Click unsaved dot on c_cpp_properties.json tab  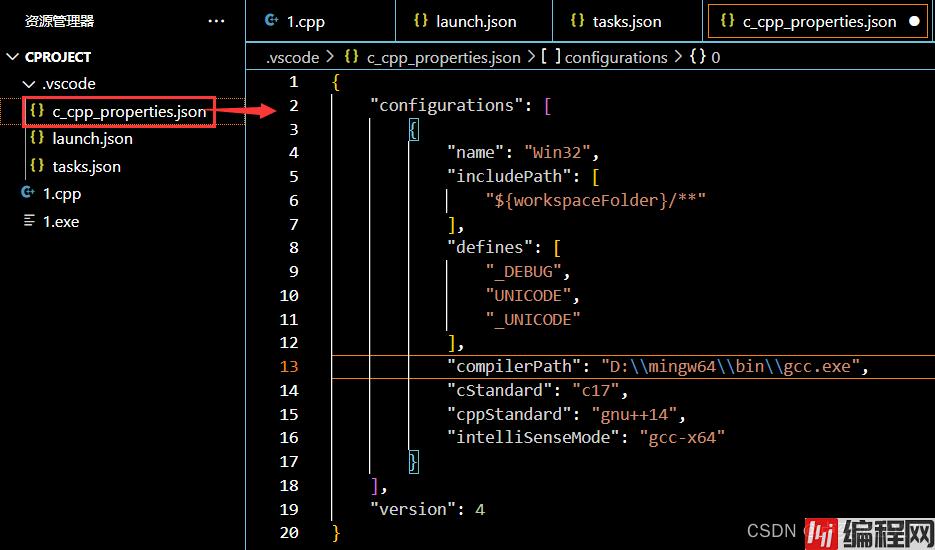pos(914,21)
